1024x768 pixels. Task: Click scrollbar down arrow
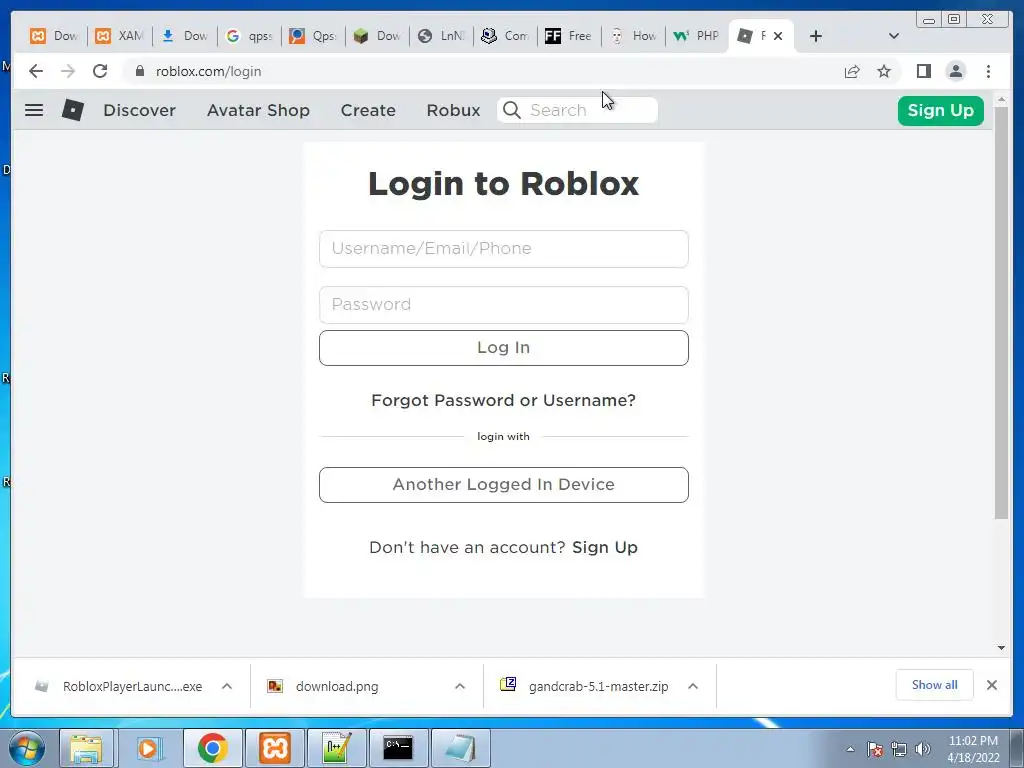coord(1001,648)
